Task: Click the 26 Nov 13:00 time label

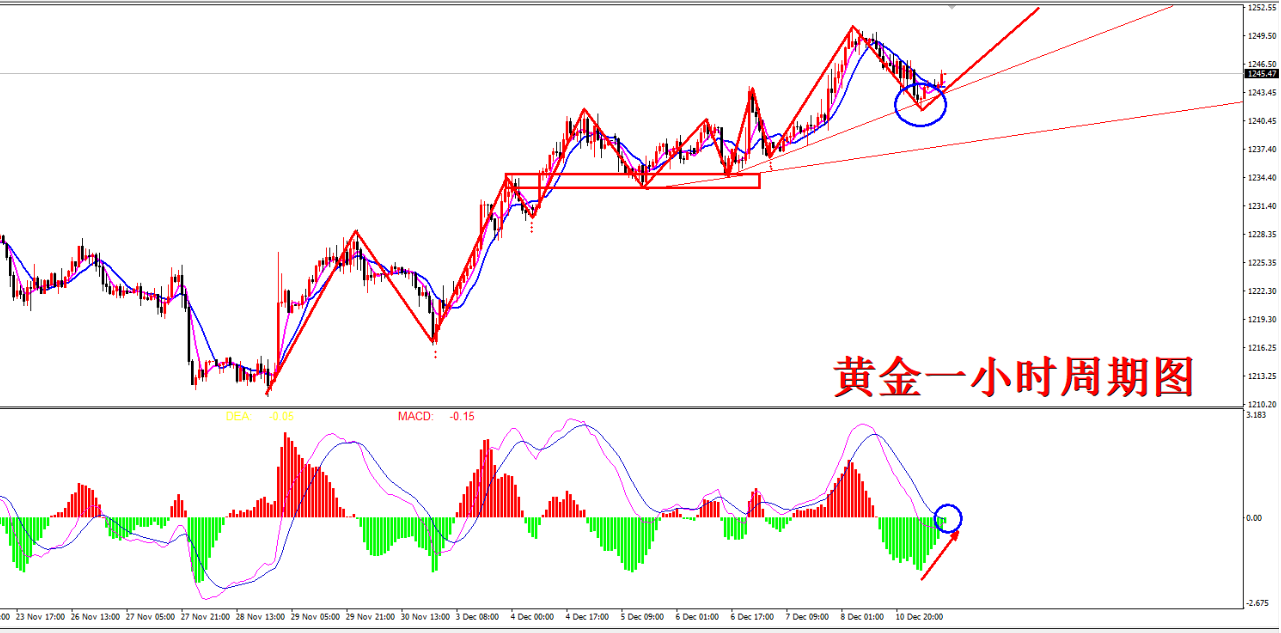Action: tap(96, 617)
